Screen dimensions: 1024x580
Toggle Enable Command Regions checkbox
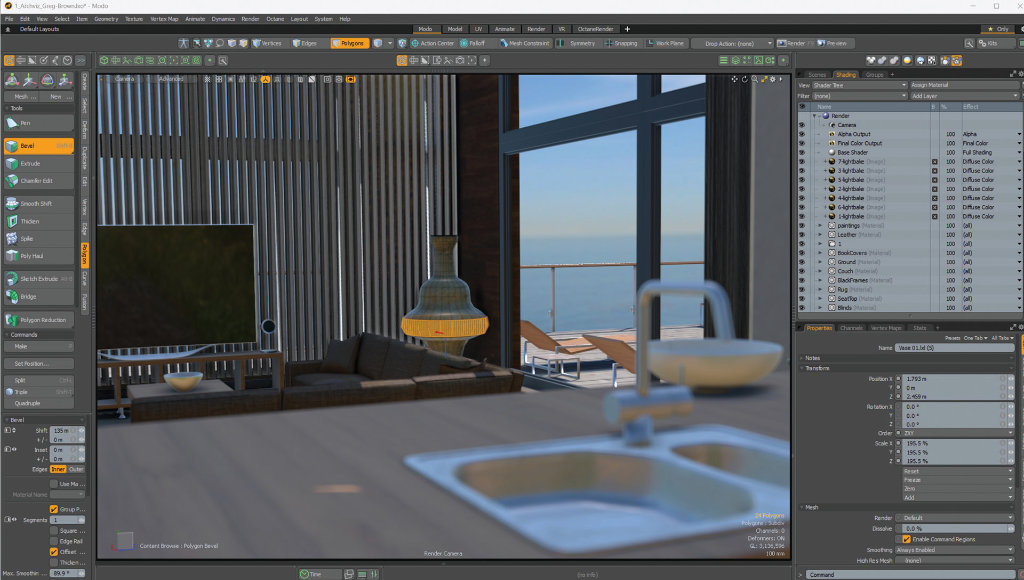tap(906, 539)
